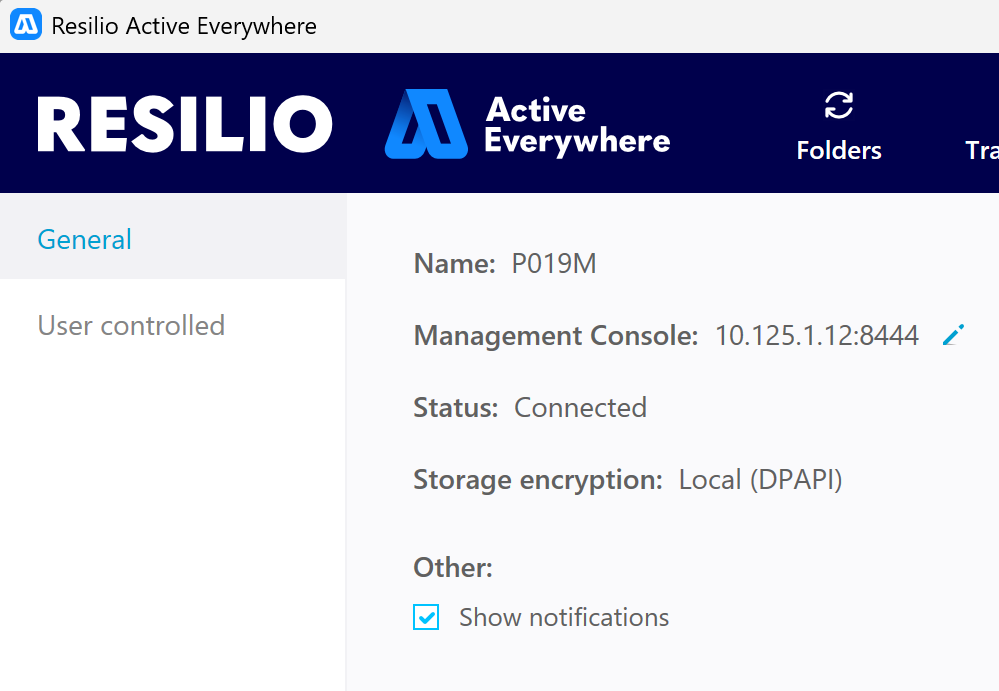Open the General settings tab
Screen dimensions: 999x691
point(85,240)
